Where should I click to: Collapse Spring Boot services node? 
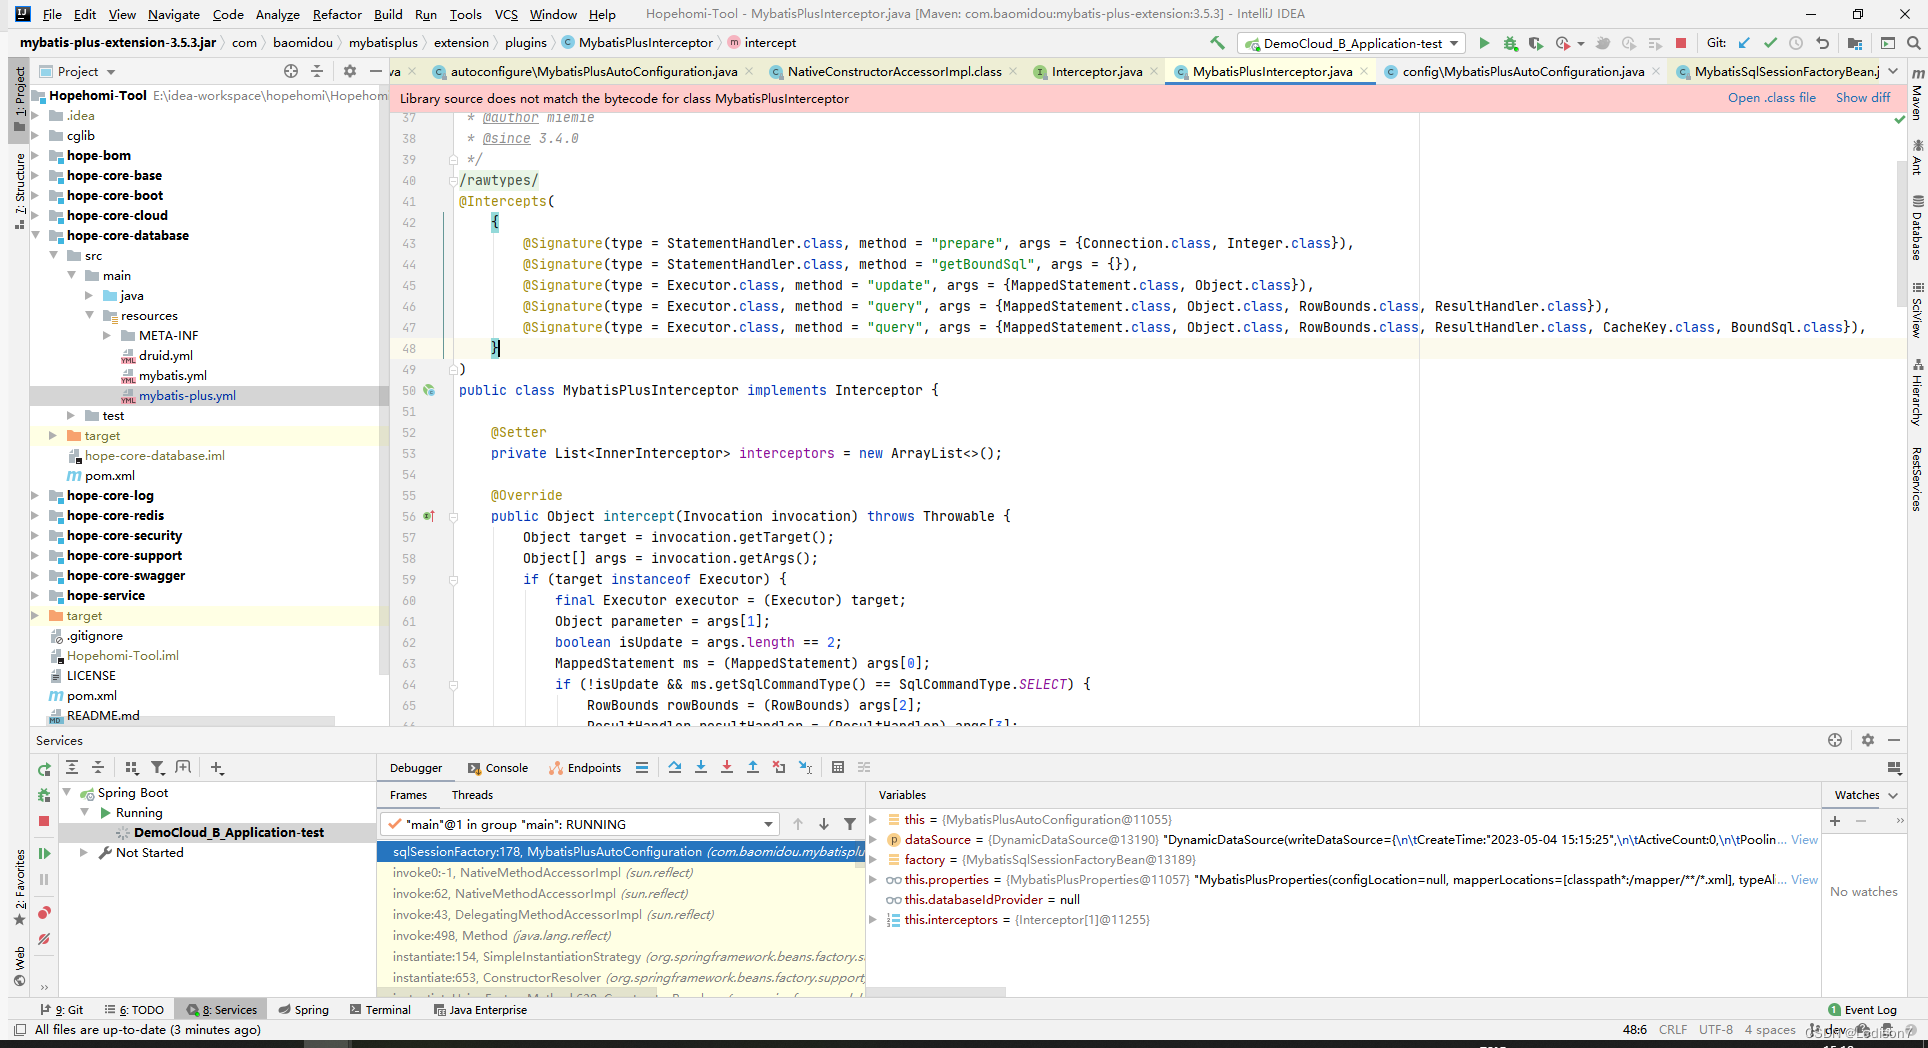67,792
